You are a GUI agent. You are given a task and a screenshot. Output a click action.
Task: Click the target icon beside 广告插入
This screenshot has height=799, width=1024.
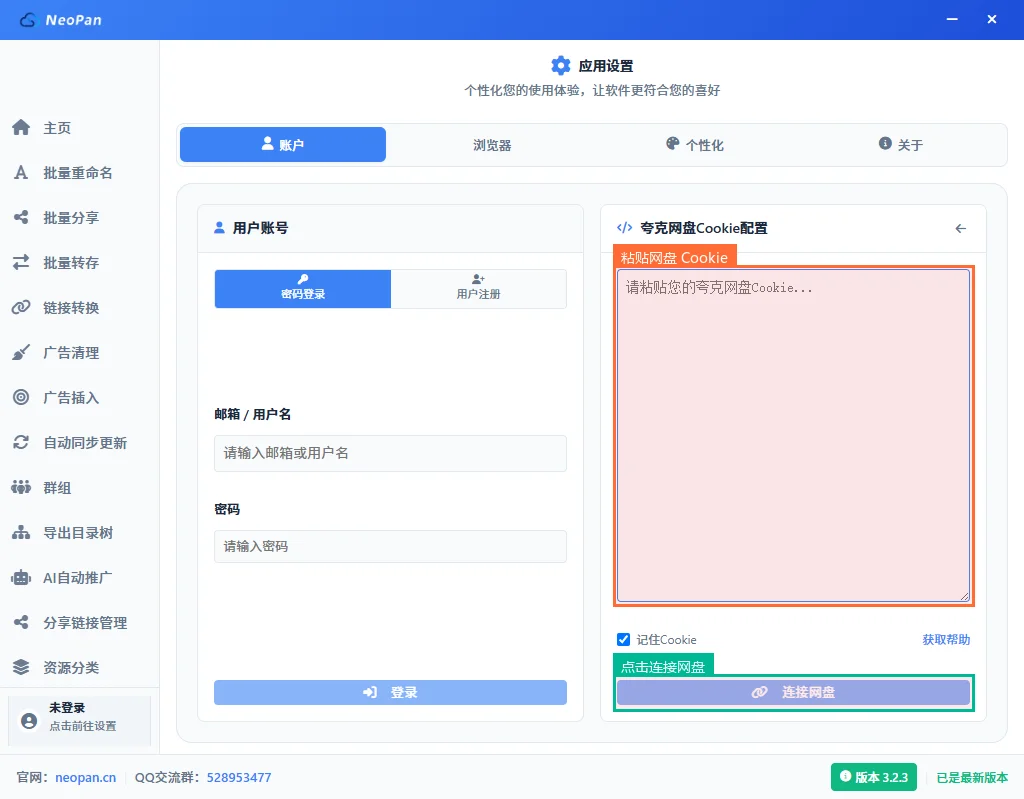21,397
